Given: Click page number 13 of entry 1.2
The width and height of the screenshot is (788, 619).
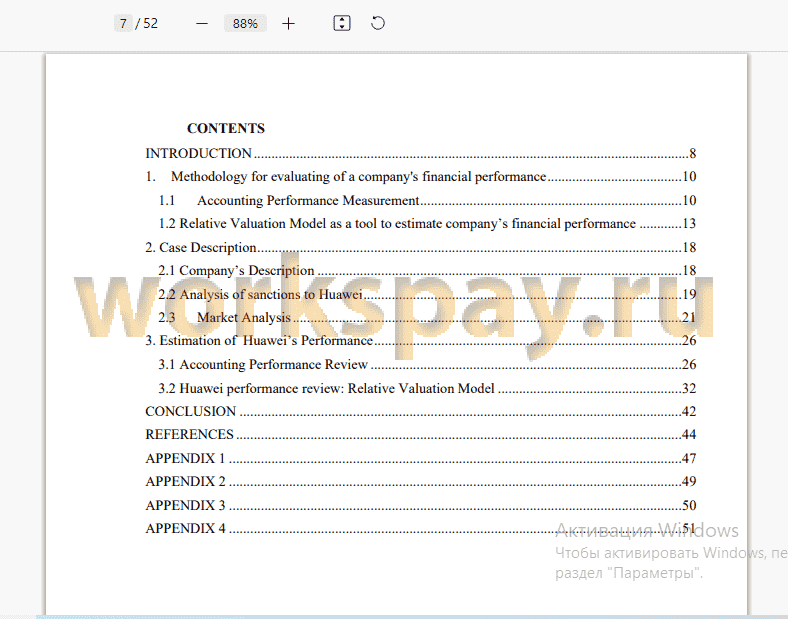Looking at the screenshot, I should tap(689, 224).
